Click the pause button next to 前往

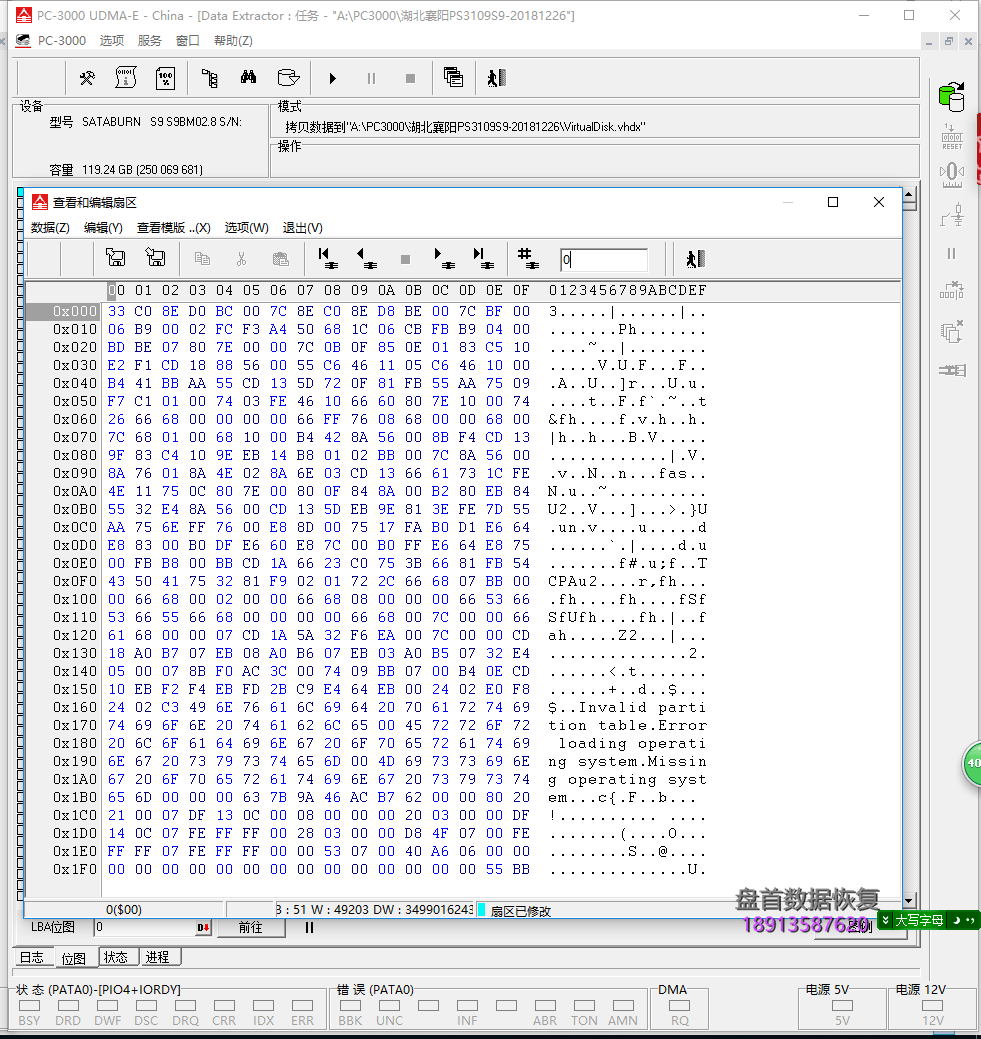309,927
